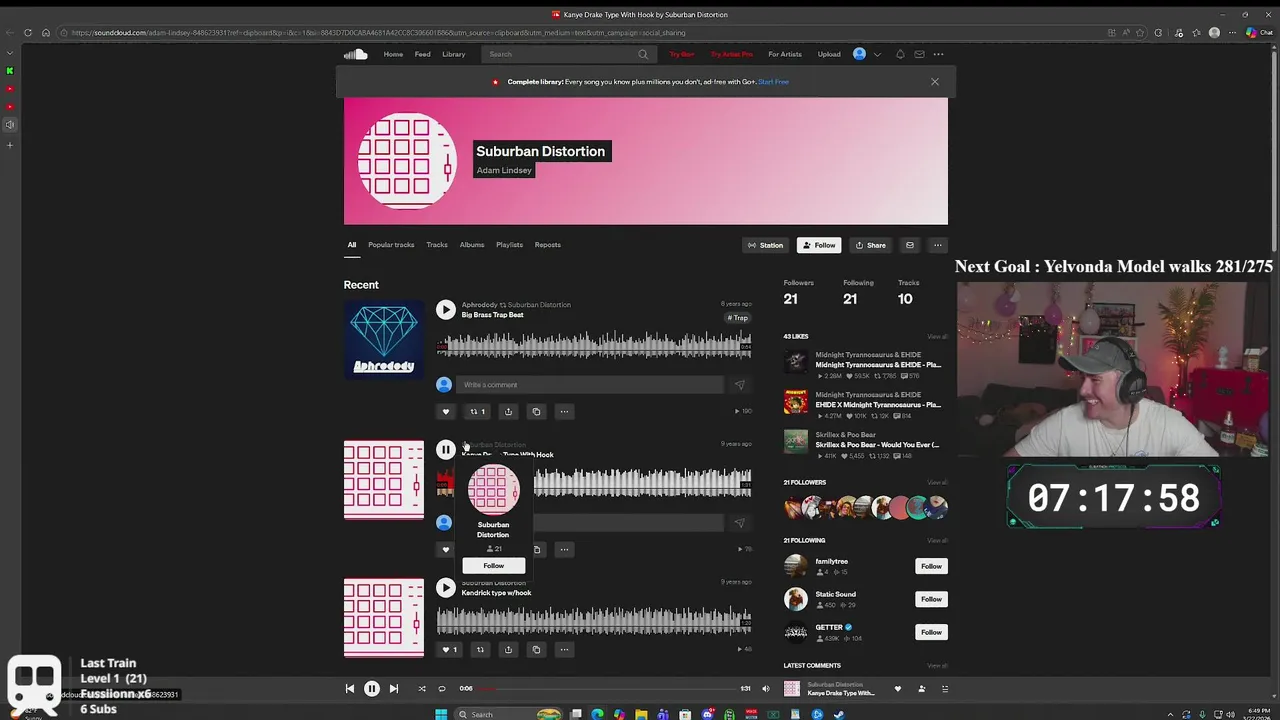Switch to the Albums tab

click(x=472, y=245)
